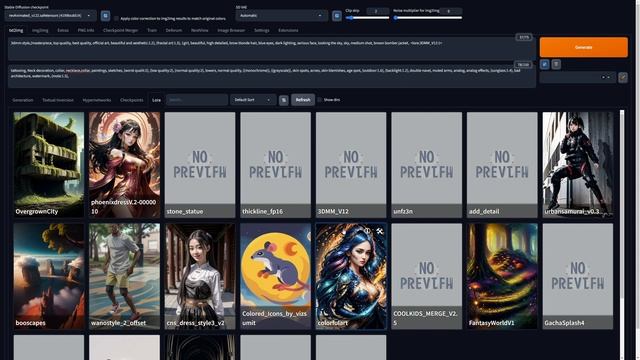
Task: Select the OvergrownCity Lora card
Action: point(49,165)
